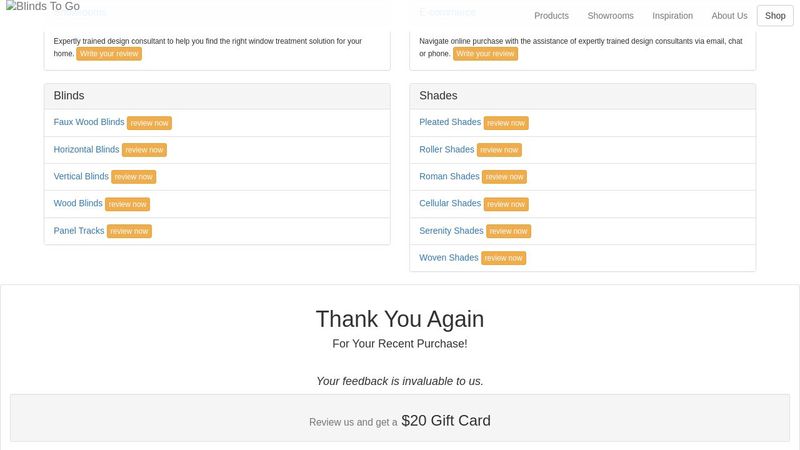Viewport: 800px width, 450px height.
Task: Click the Cellular Shades link
Action: pyautogui.click(x=450, y=203)
